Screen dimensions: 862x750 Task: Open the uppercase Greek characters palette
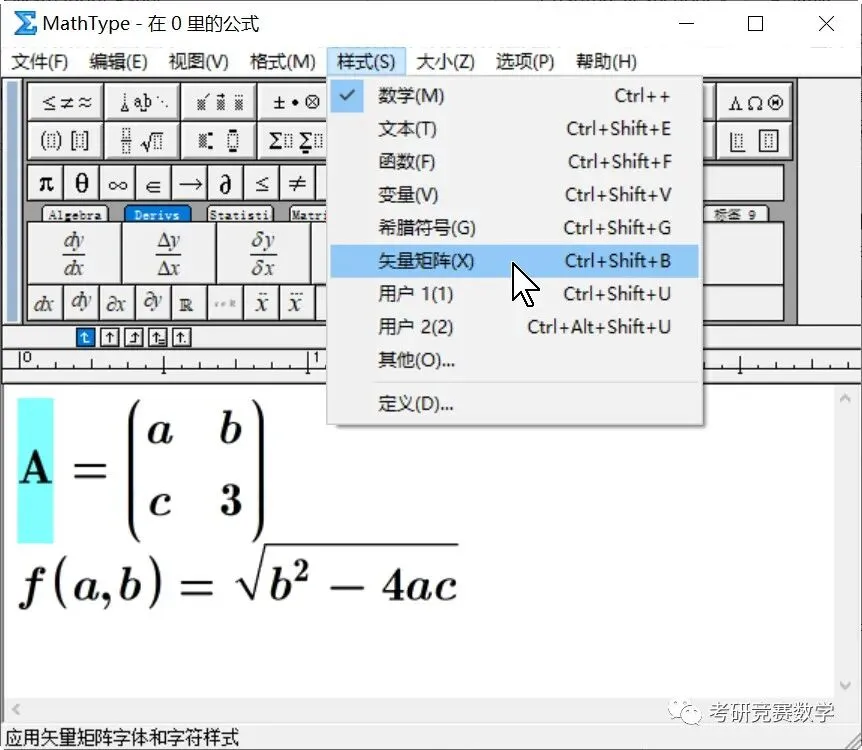(754, 102)
